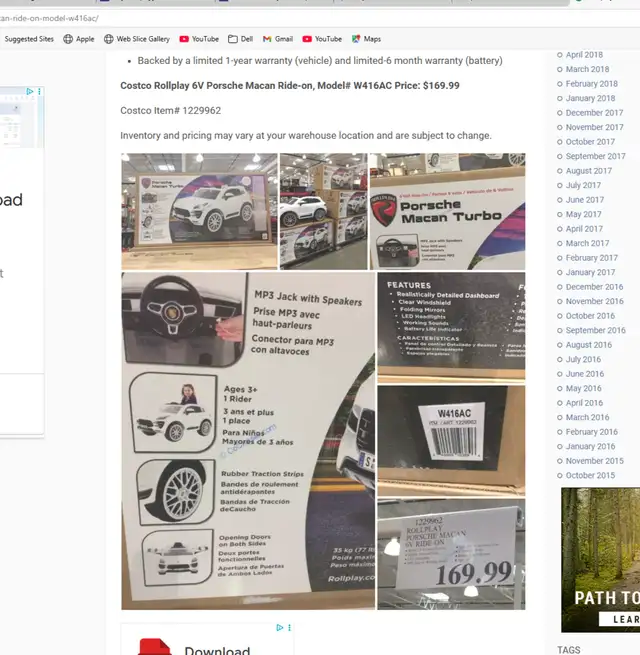Open the December 2017 archive
Image resolution: width=640 pixels, height=655 pixels.
[x=594, y=113]
